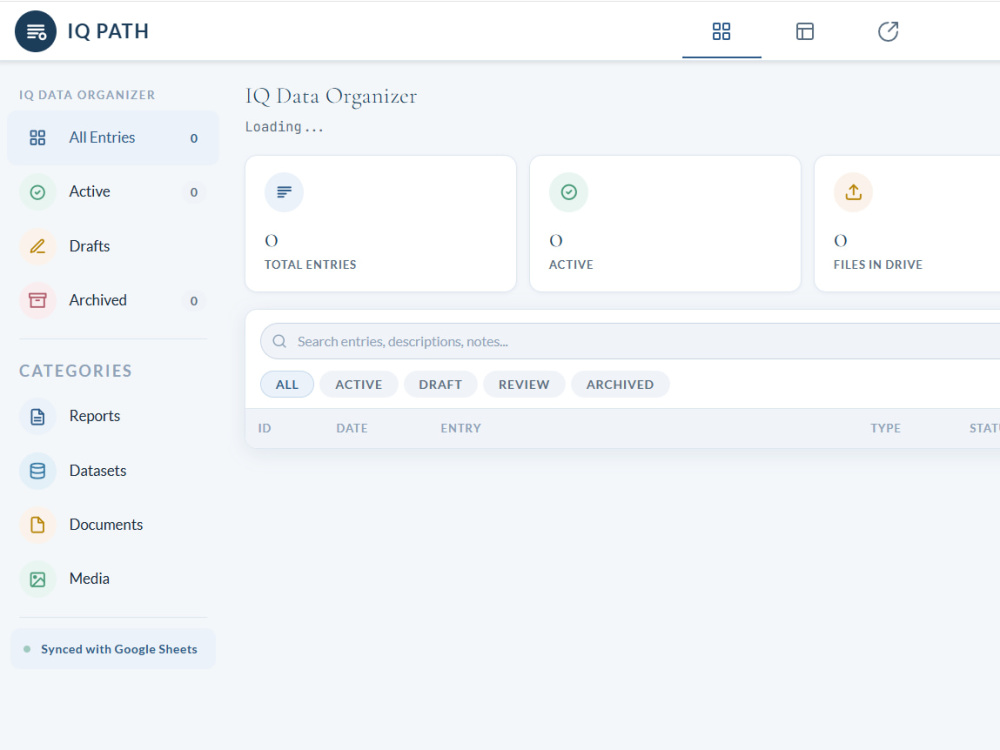Screen dimensions: 1000x750
Task: Click the Files in Drive upload icon
Action: [853, 192]
